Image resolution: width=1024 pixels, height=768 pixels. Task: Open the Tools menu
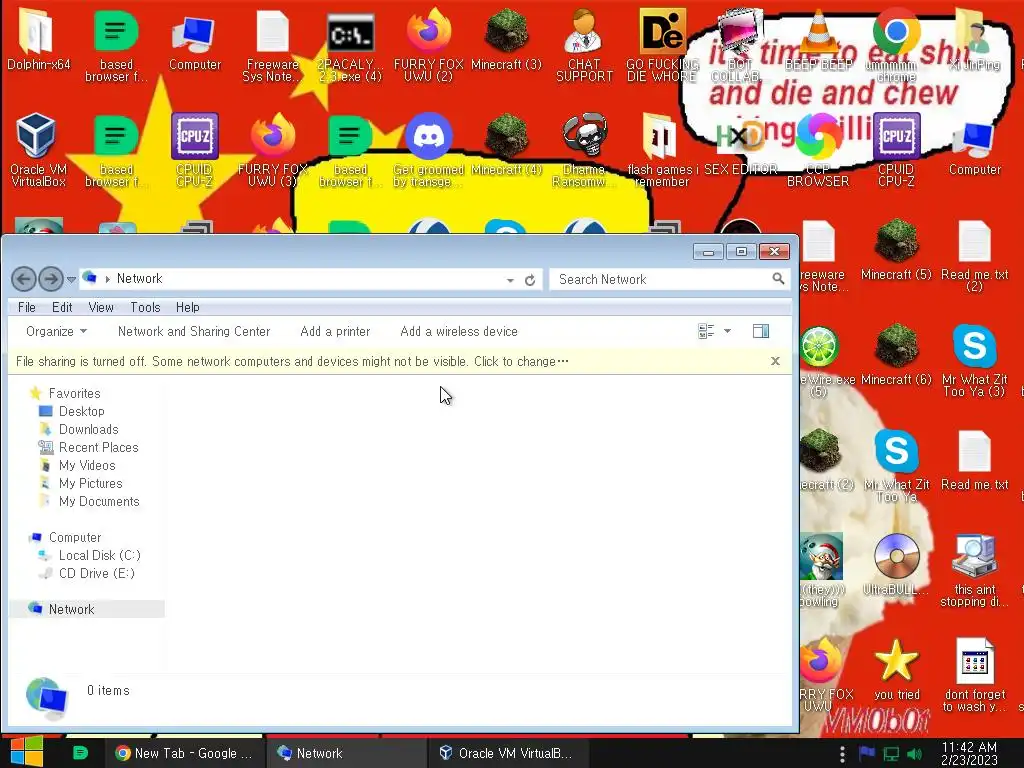click(145, 307)
